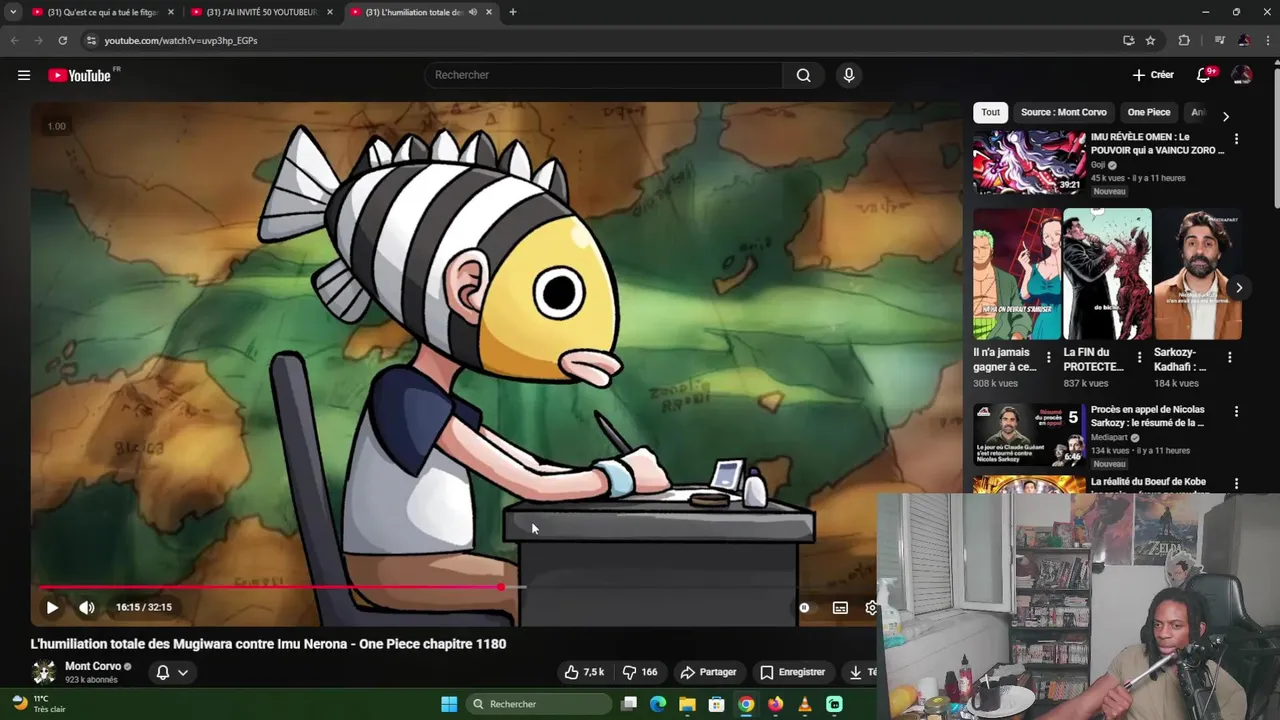Mute the playing tab's audio icon
Viewport: 1280px width, 720px height.
click(473, 12)
